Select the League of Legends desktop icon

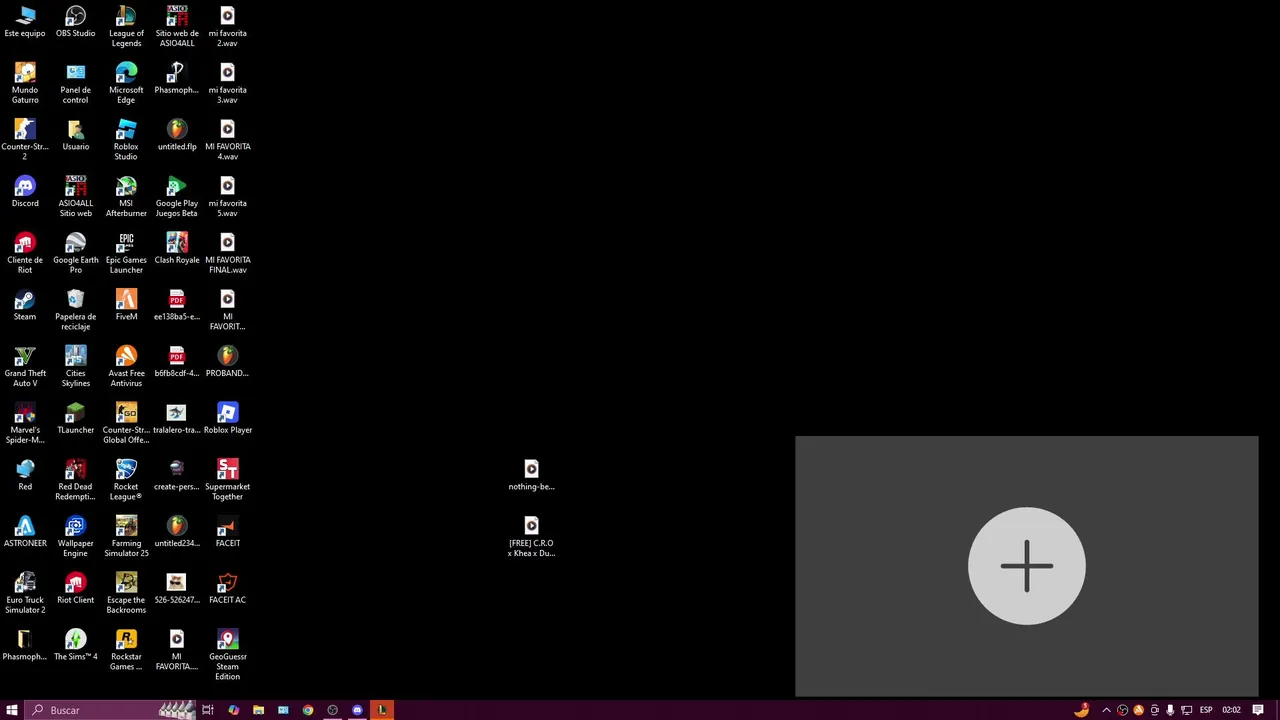(x=126, y=26)
